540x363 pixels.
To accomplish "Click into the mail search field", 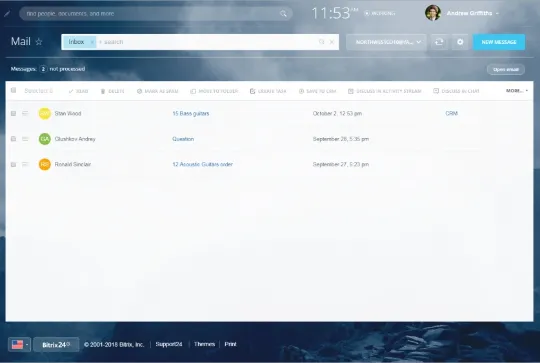I will coord(207,42).
